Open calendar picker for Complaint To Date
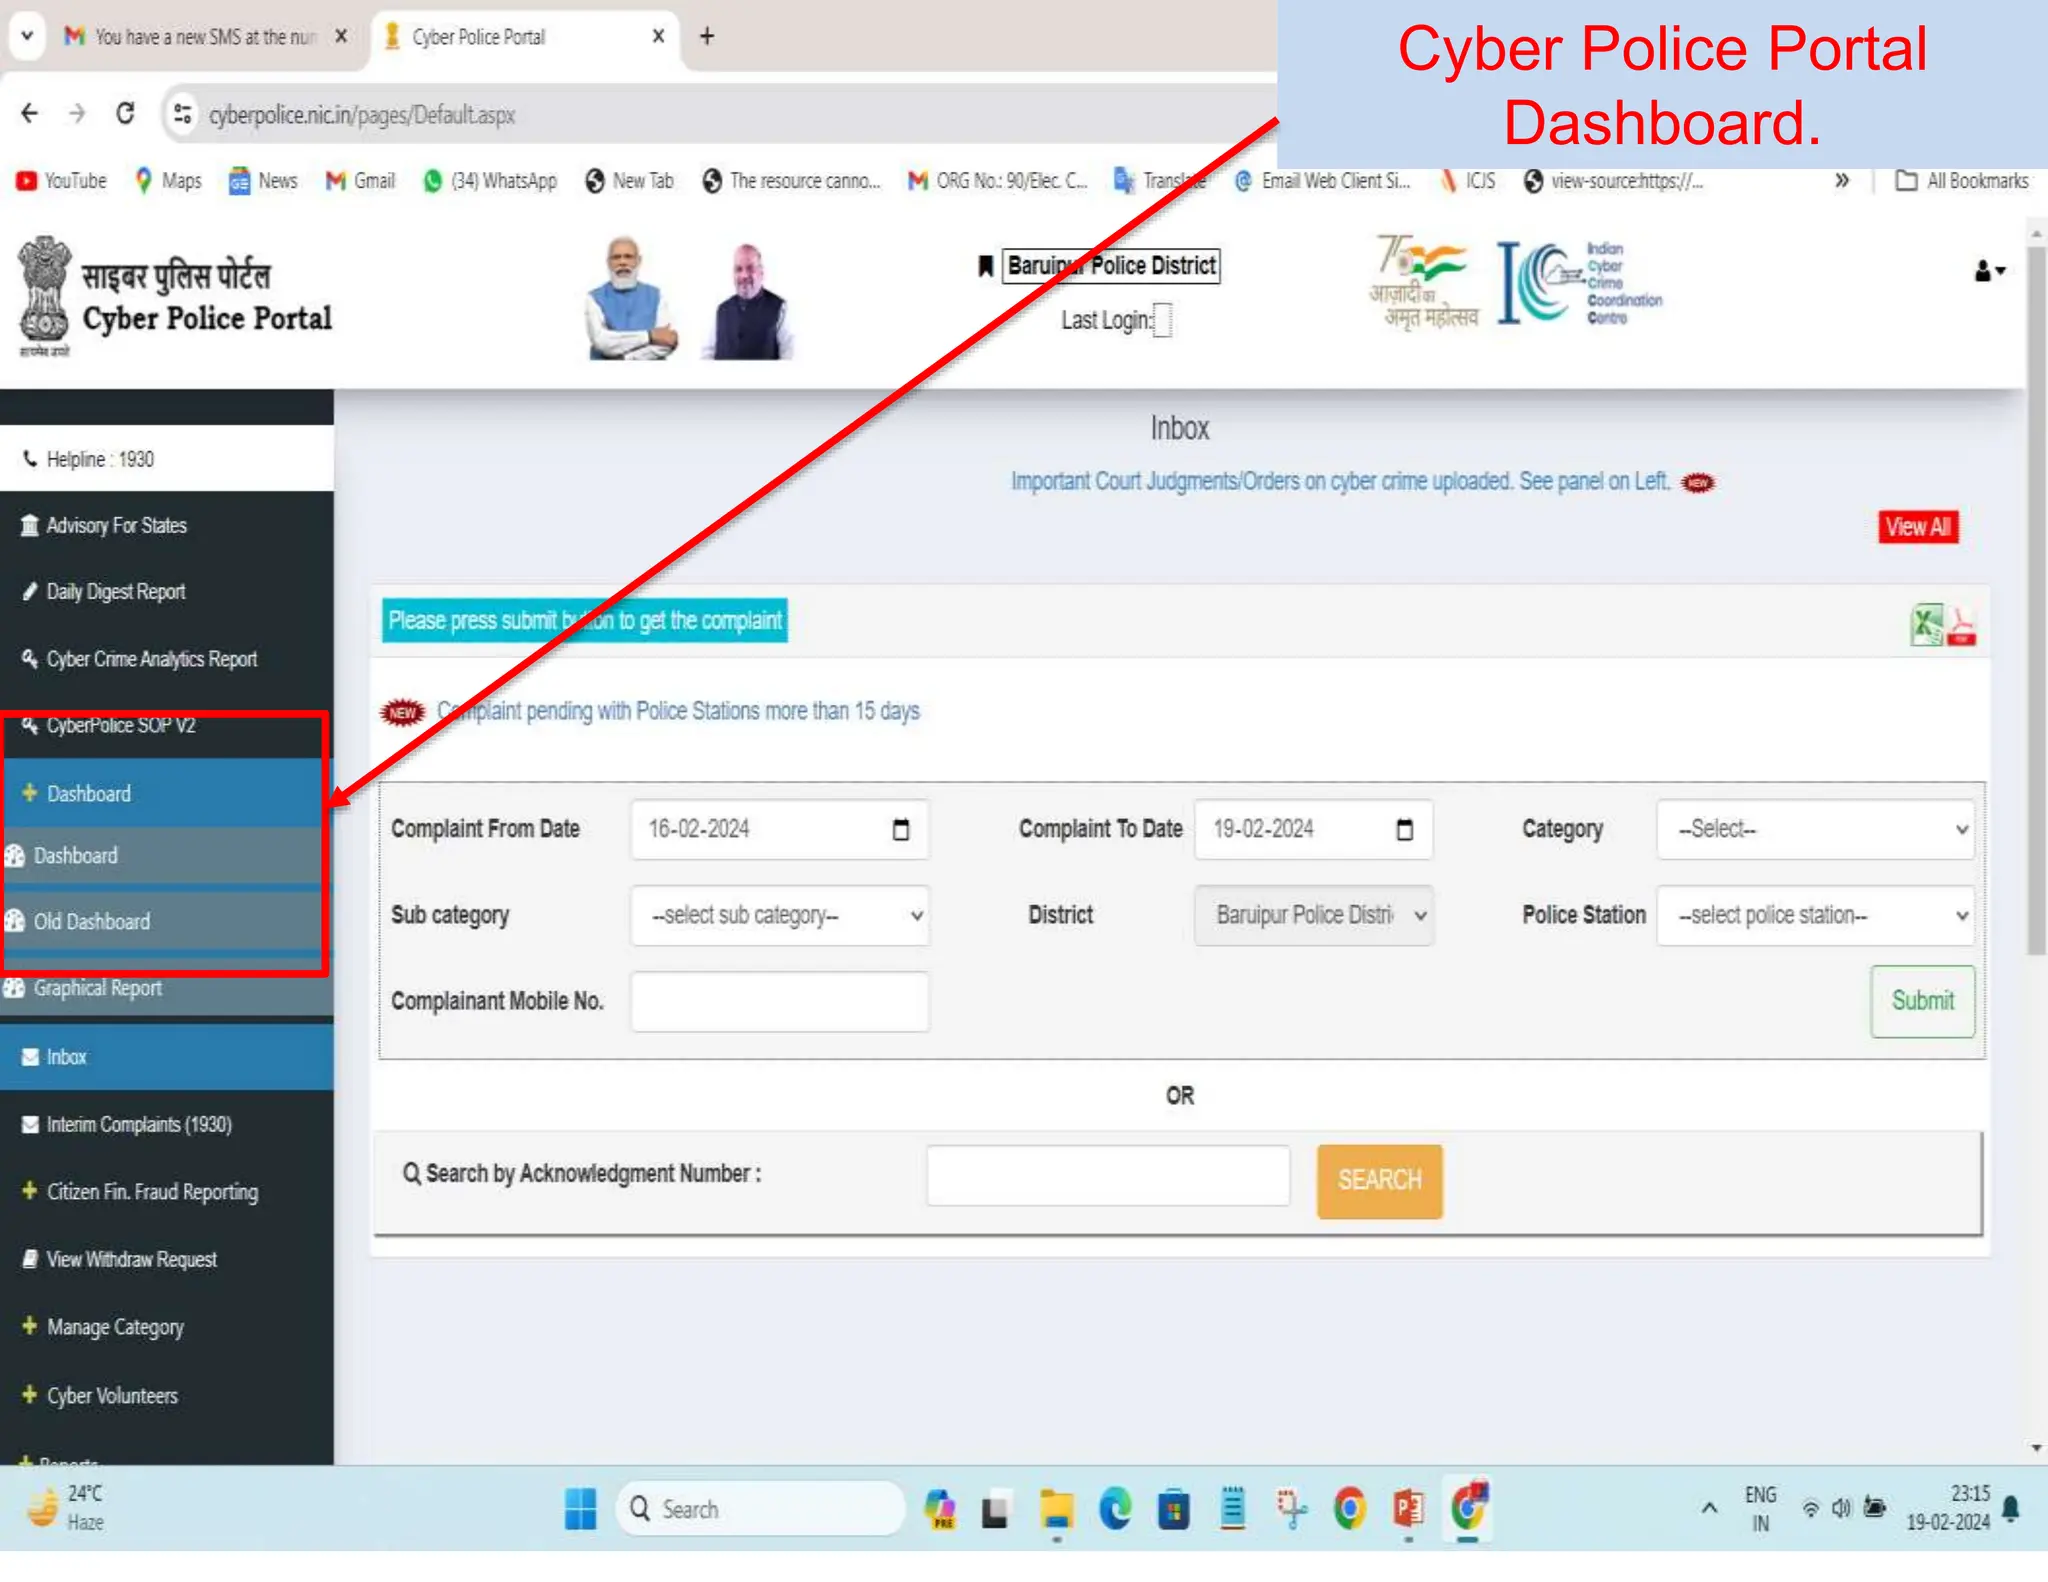 1404,829
